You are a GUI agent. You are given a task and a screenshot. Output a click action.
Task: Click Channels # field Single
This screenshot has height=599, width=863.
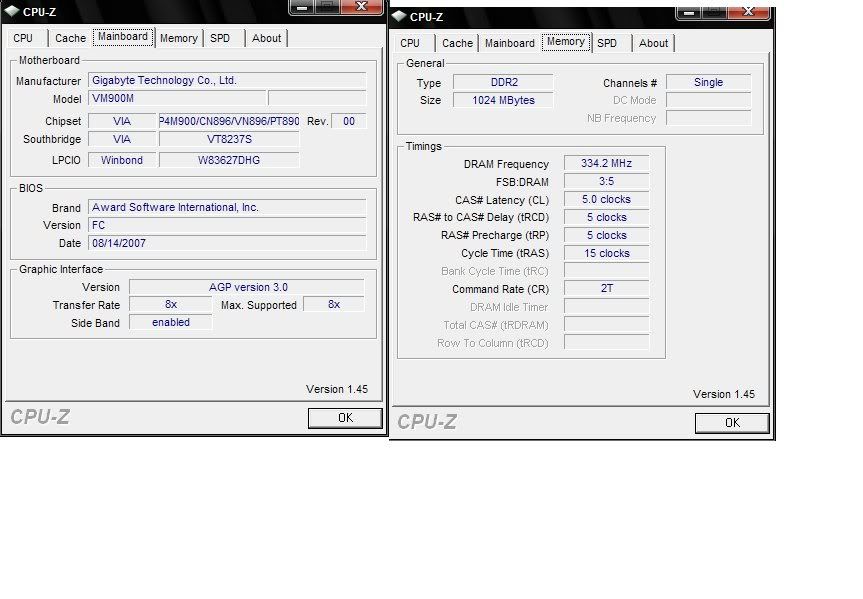708,82
